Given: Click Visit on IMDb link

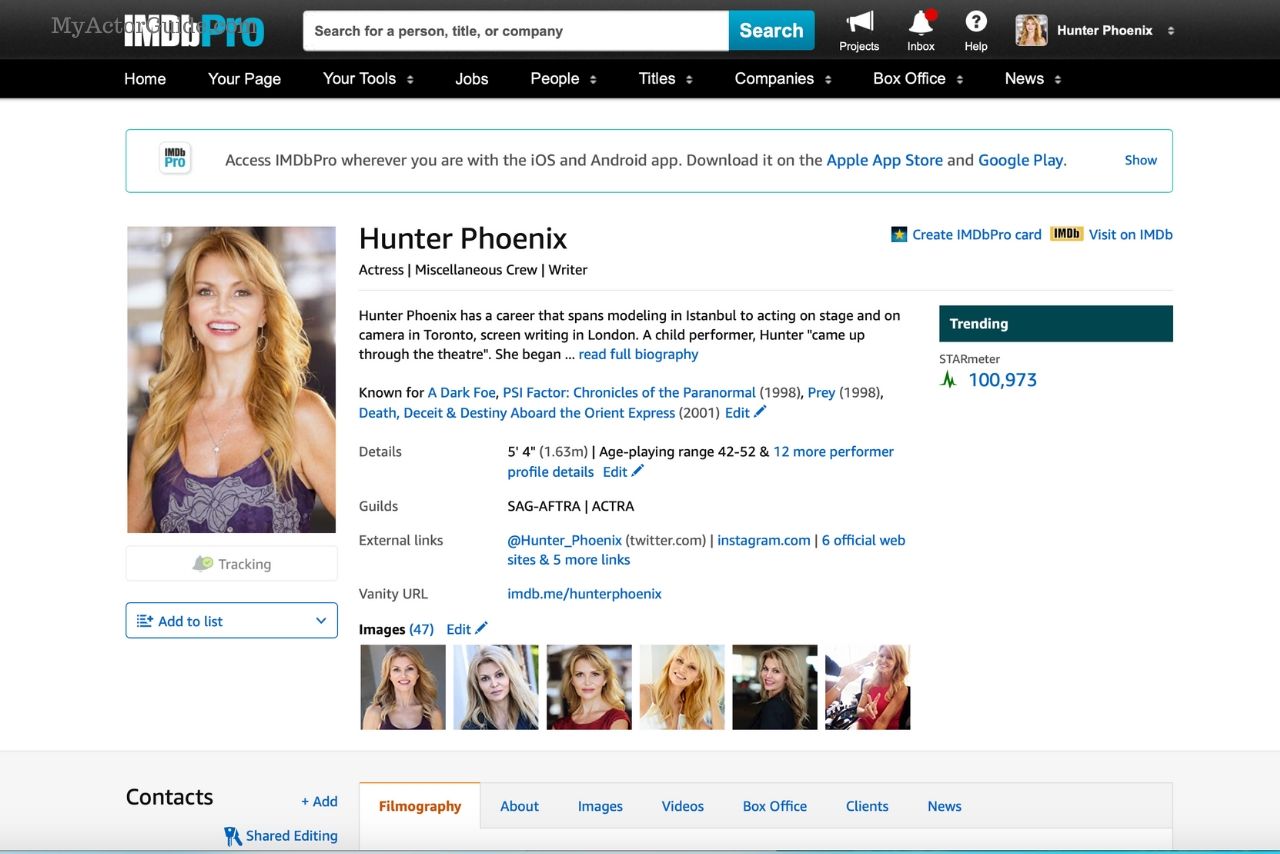Looking at the screenshot, I should click(x=1131, y=234).
